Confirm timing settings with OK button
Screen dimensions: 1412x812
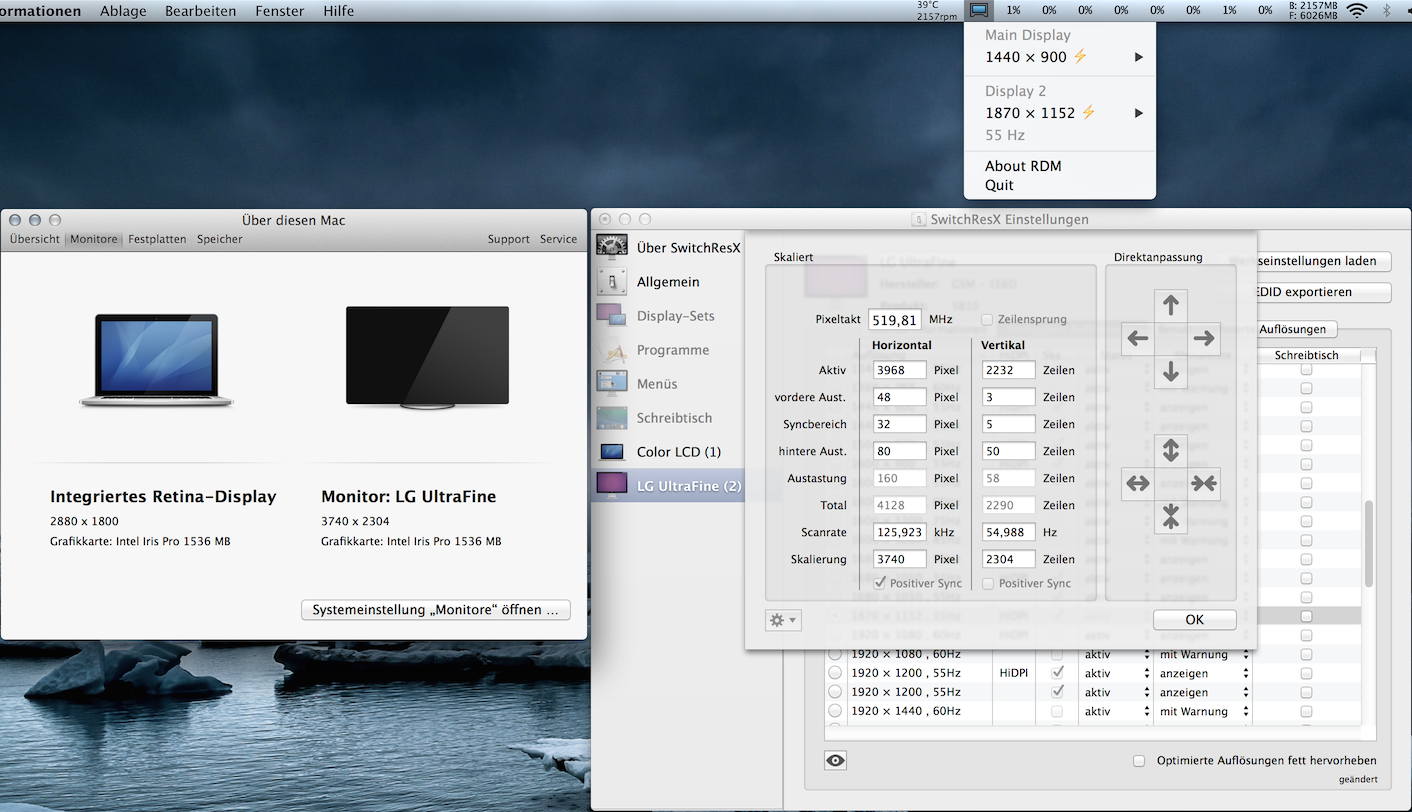click(1195, 620)
